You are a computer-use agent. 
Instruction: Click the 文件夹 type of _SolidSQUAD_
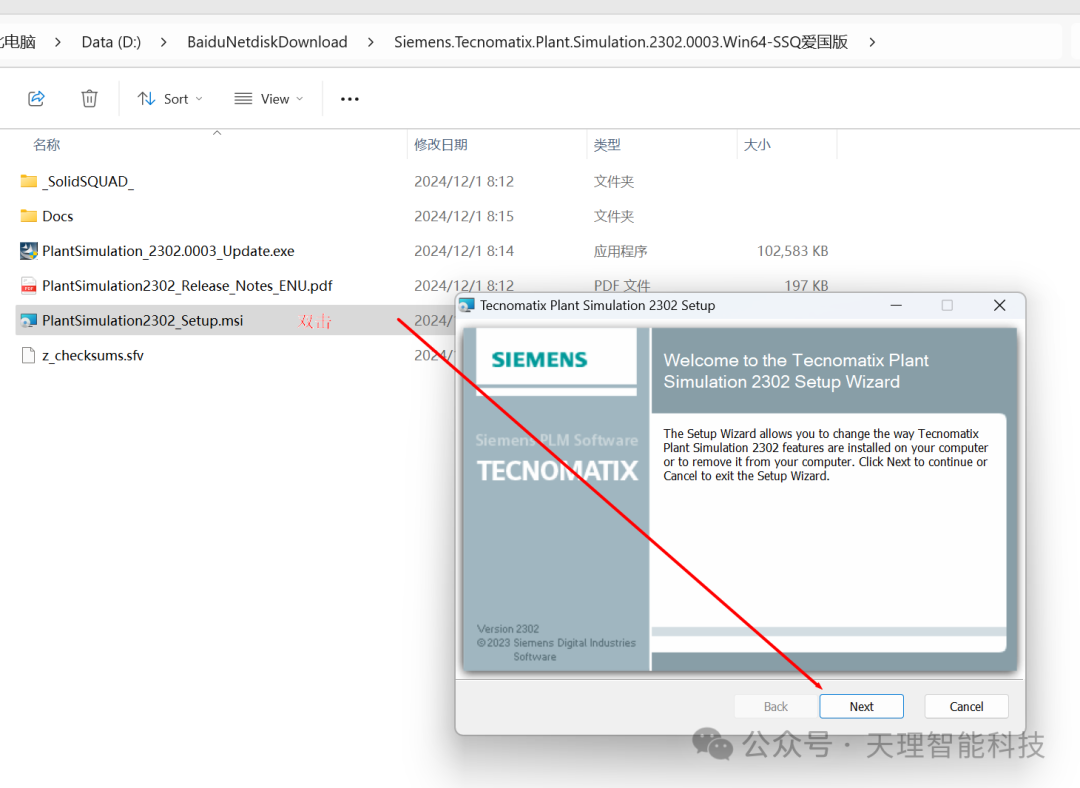pos(614,181)
